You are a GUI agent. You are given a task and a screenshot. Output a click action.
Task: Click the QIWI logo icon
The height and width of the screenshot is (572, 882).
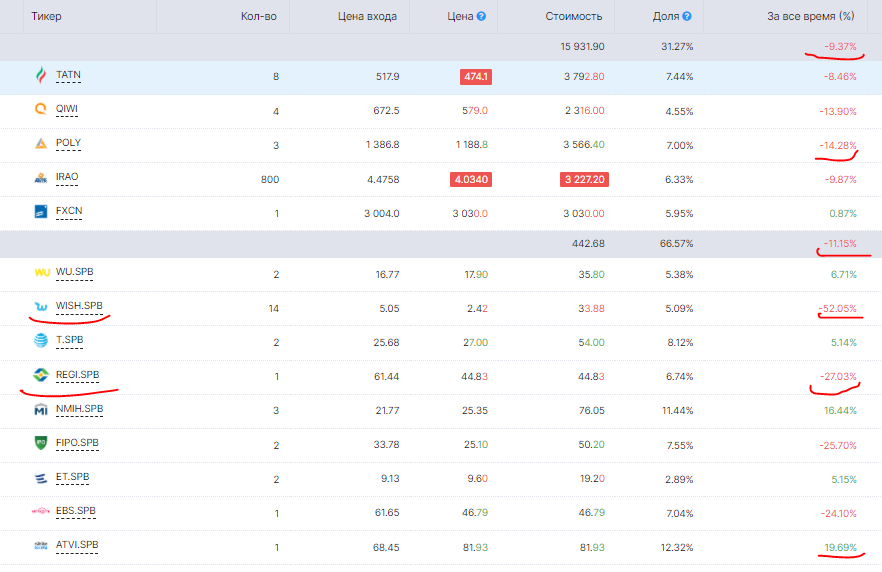pyautogui.click(x=40, y=109)
